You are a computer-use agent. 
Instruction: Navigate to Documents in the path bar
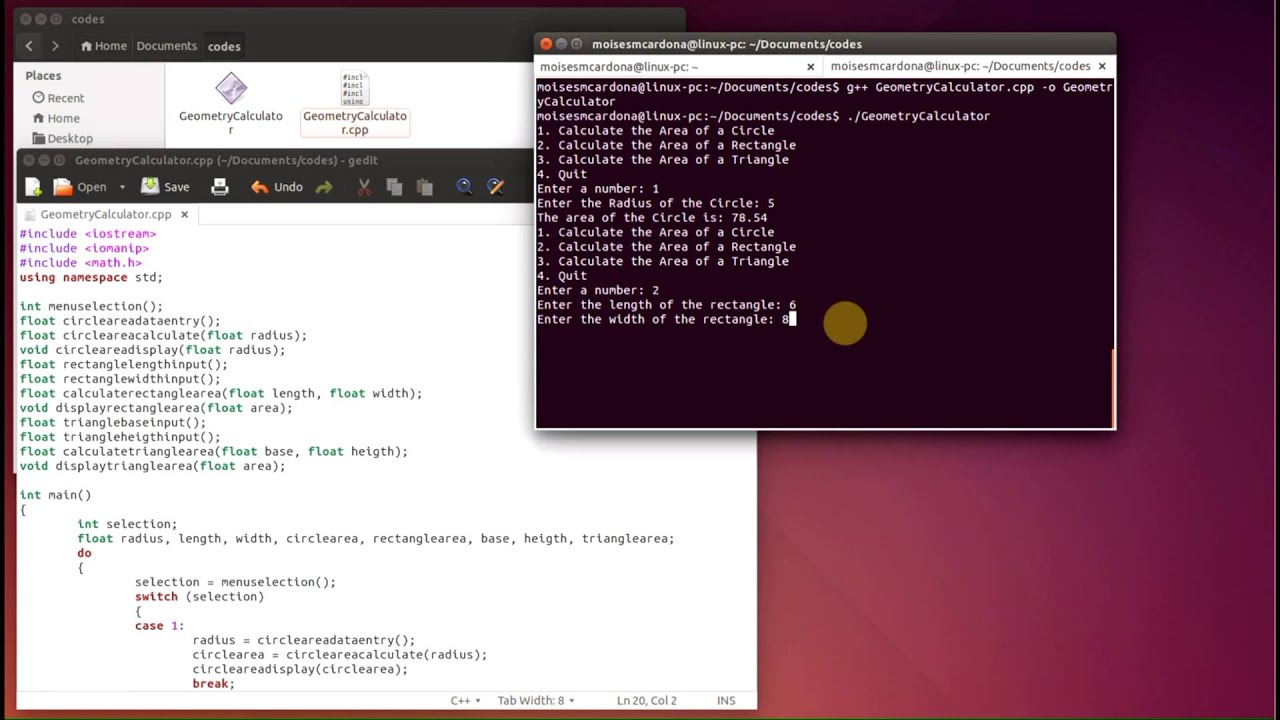(x=166, y=46)
